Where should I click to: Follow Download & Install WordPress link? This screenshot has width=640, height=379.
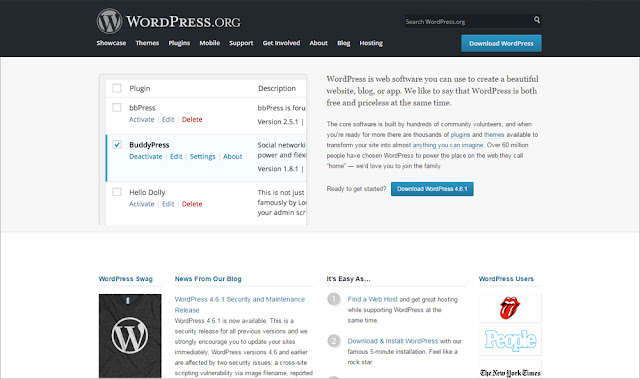[x=393, y=341]
